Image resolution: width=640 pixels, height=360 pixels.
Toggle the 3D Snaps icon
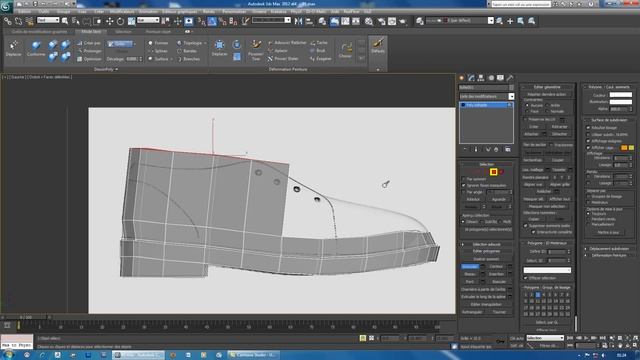201,21
